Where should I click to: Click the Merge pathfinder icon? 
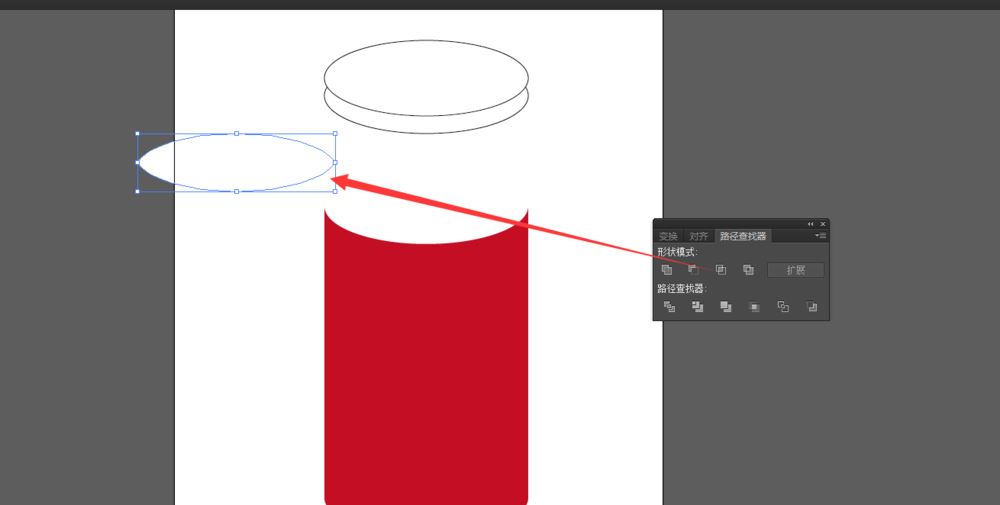725,307
